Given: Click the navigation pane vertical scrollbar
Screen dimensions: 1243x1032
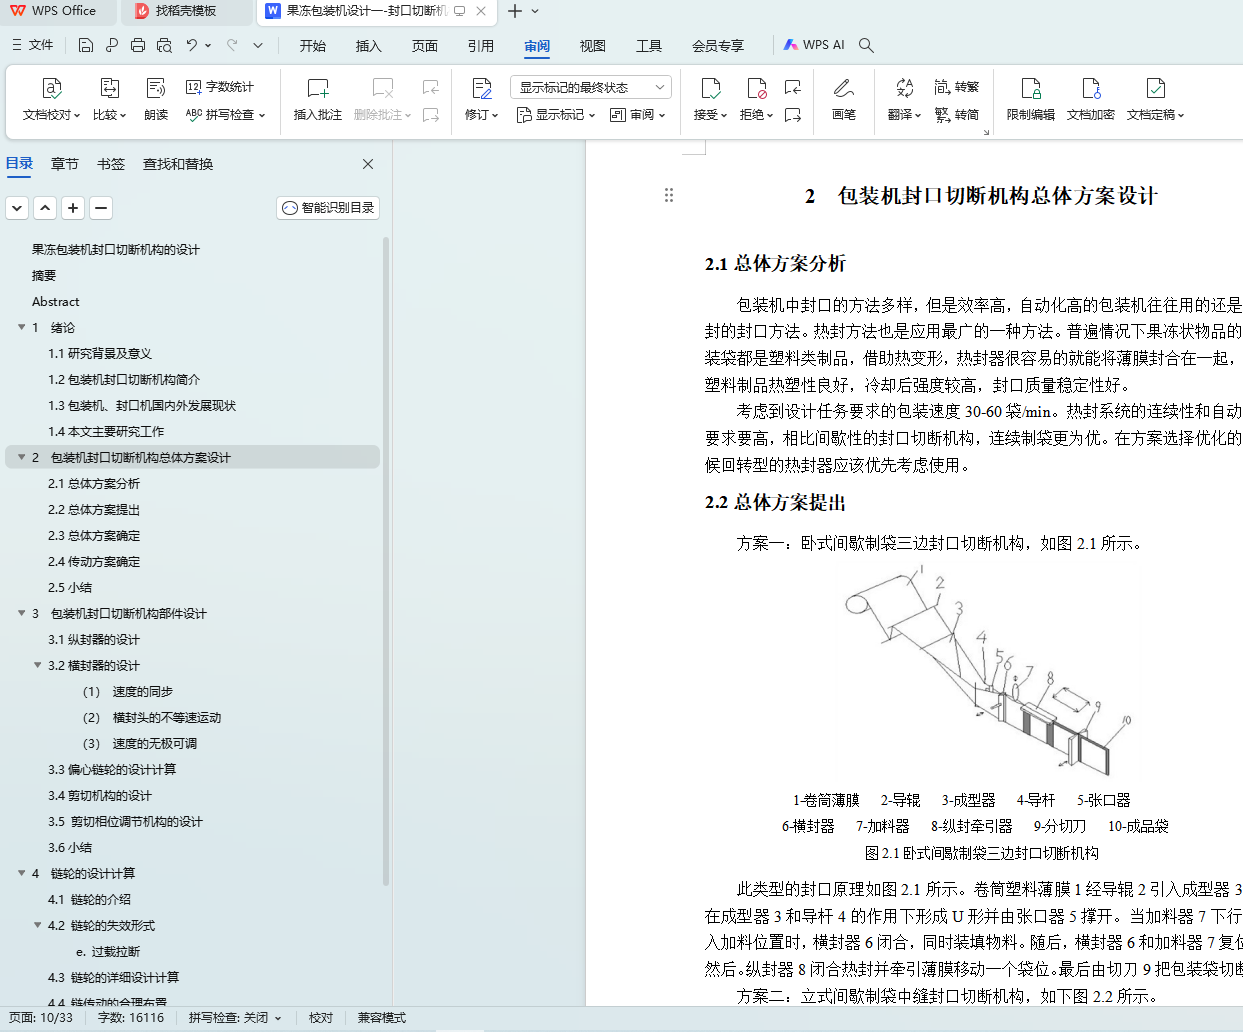Looking at the screenshot, I should point(386,560).
